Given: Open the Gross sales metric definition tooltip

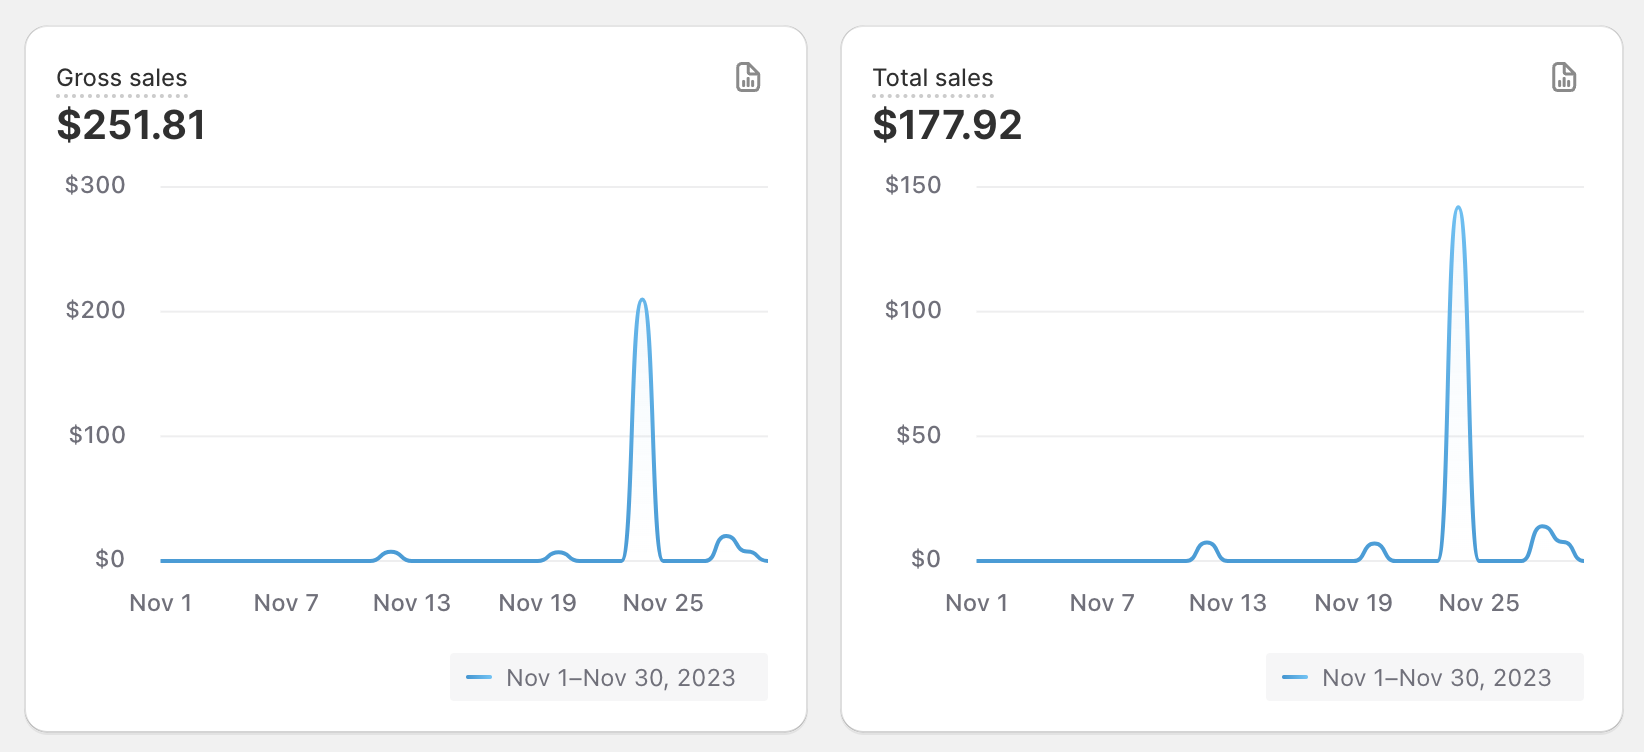Looking at the screenshot, I should tap(122, 77).
